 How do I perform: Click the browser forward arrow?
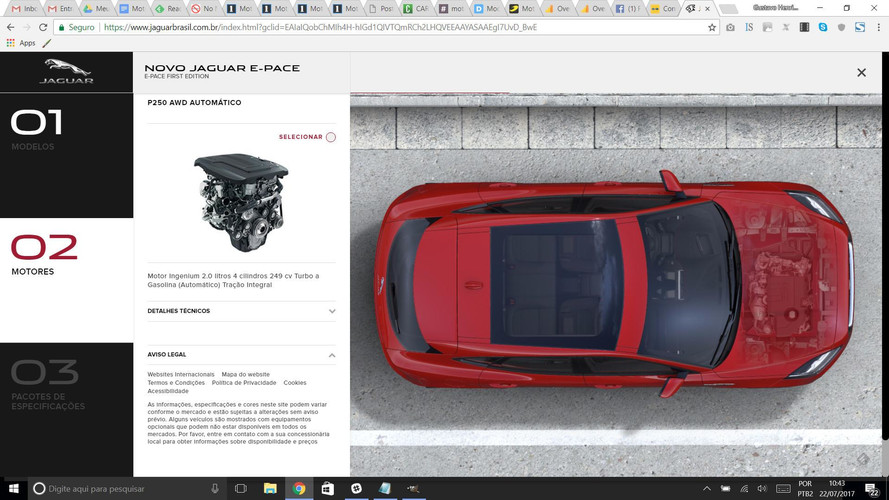[27, 27]
